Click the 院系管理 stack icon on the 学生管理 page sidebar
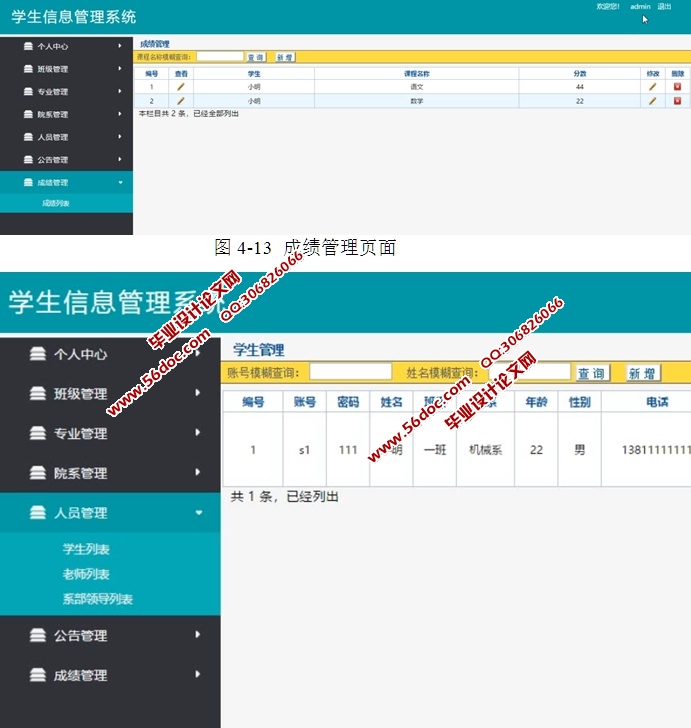This screenshot has width=691, height=728. 38,473
